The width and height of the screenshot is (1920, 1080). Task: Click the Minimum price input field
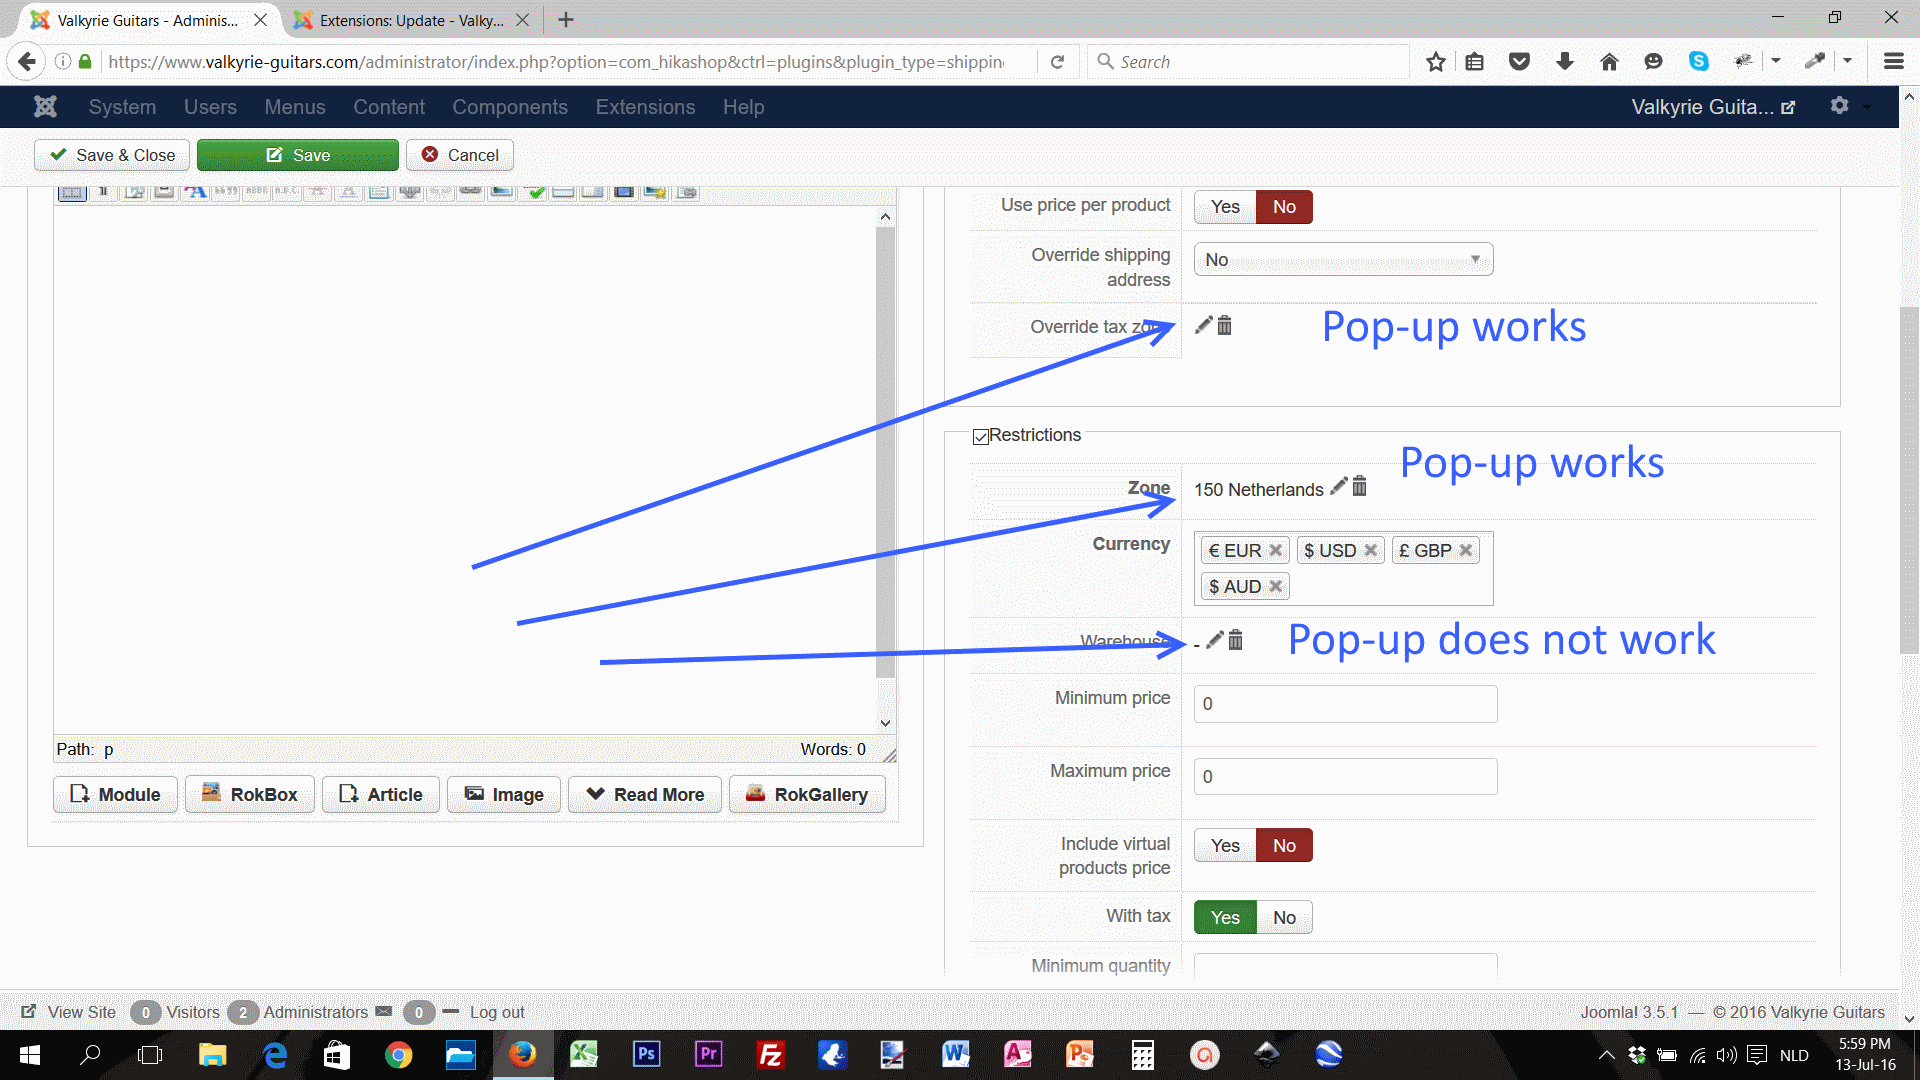point(1344,704)
